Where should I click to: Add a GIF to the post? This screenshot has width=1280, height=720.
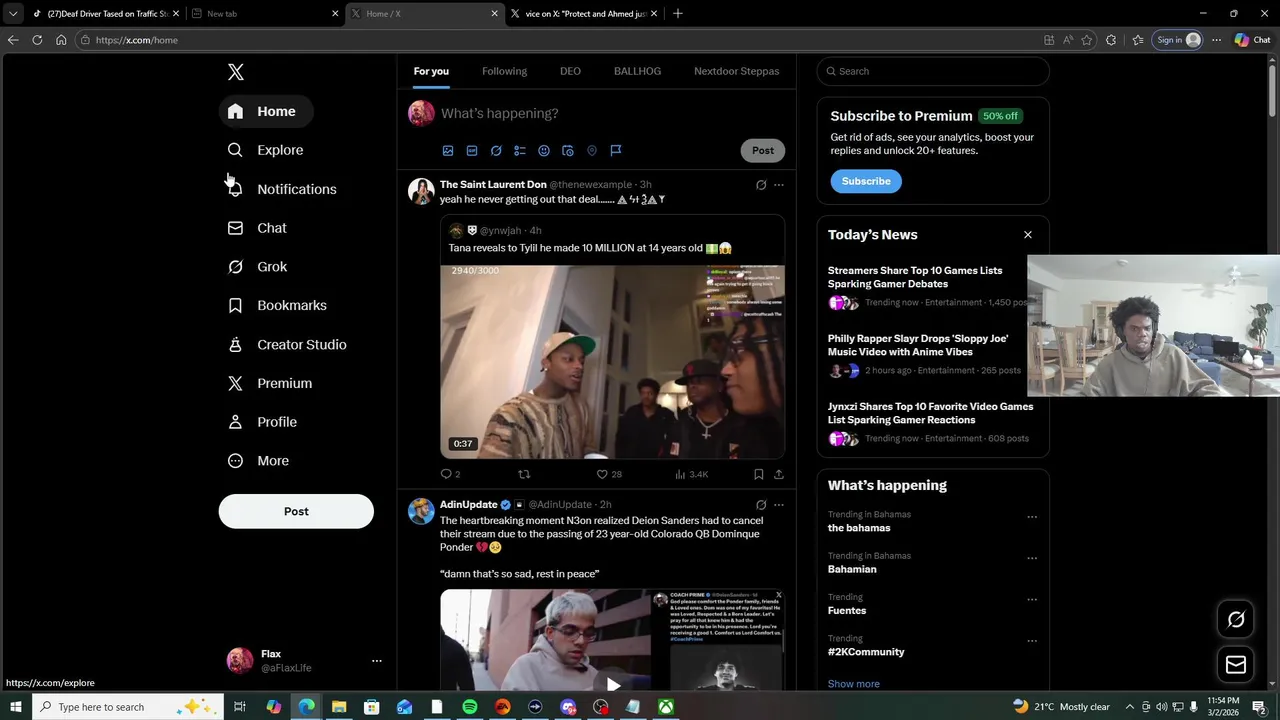pos(472,150)
